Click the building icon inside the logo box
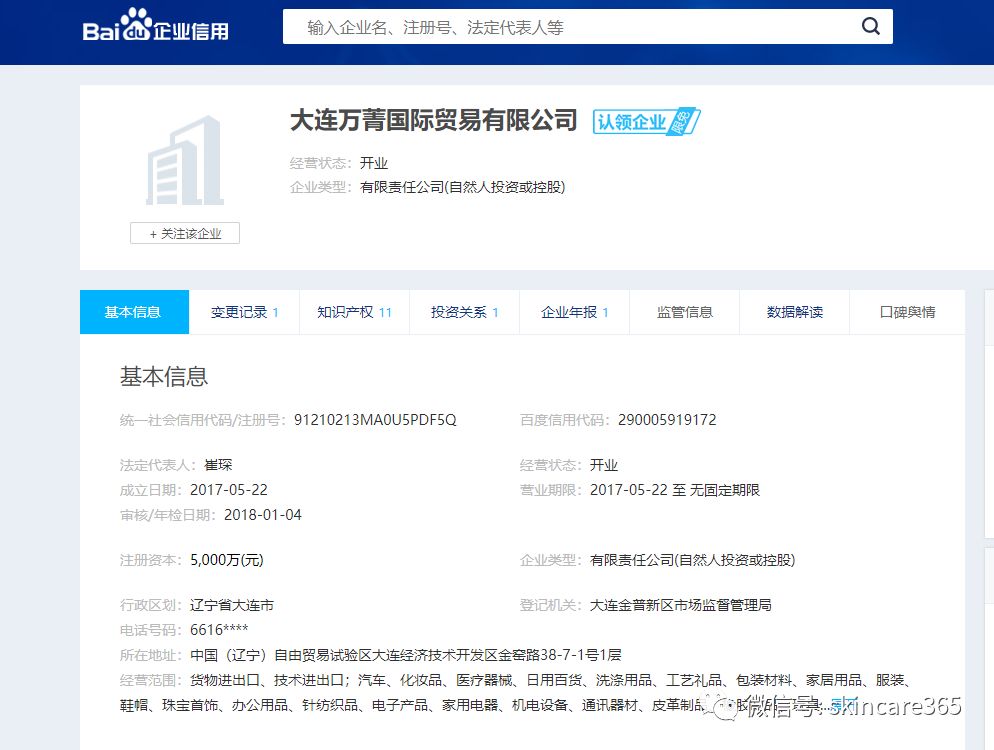Image resolution: width=994 pixels, height=750 pixels. (x=184, y=160)
